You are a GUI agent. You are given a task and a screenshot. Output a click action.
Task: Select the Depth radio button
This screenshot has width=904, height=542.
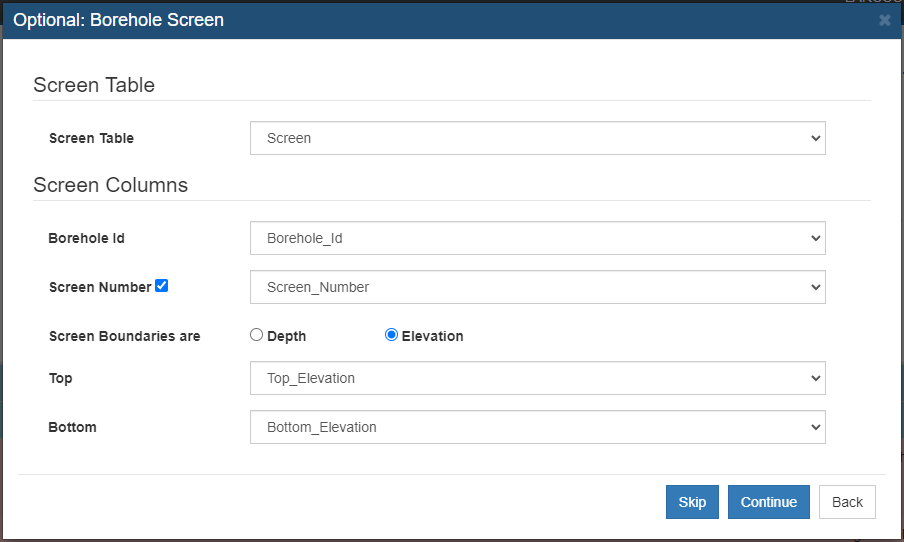(256, 334)
